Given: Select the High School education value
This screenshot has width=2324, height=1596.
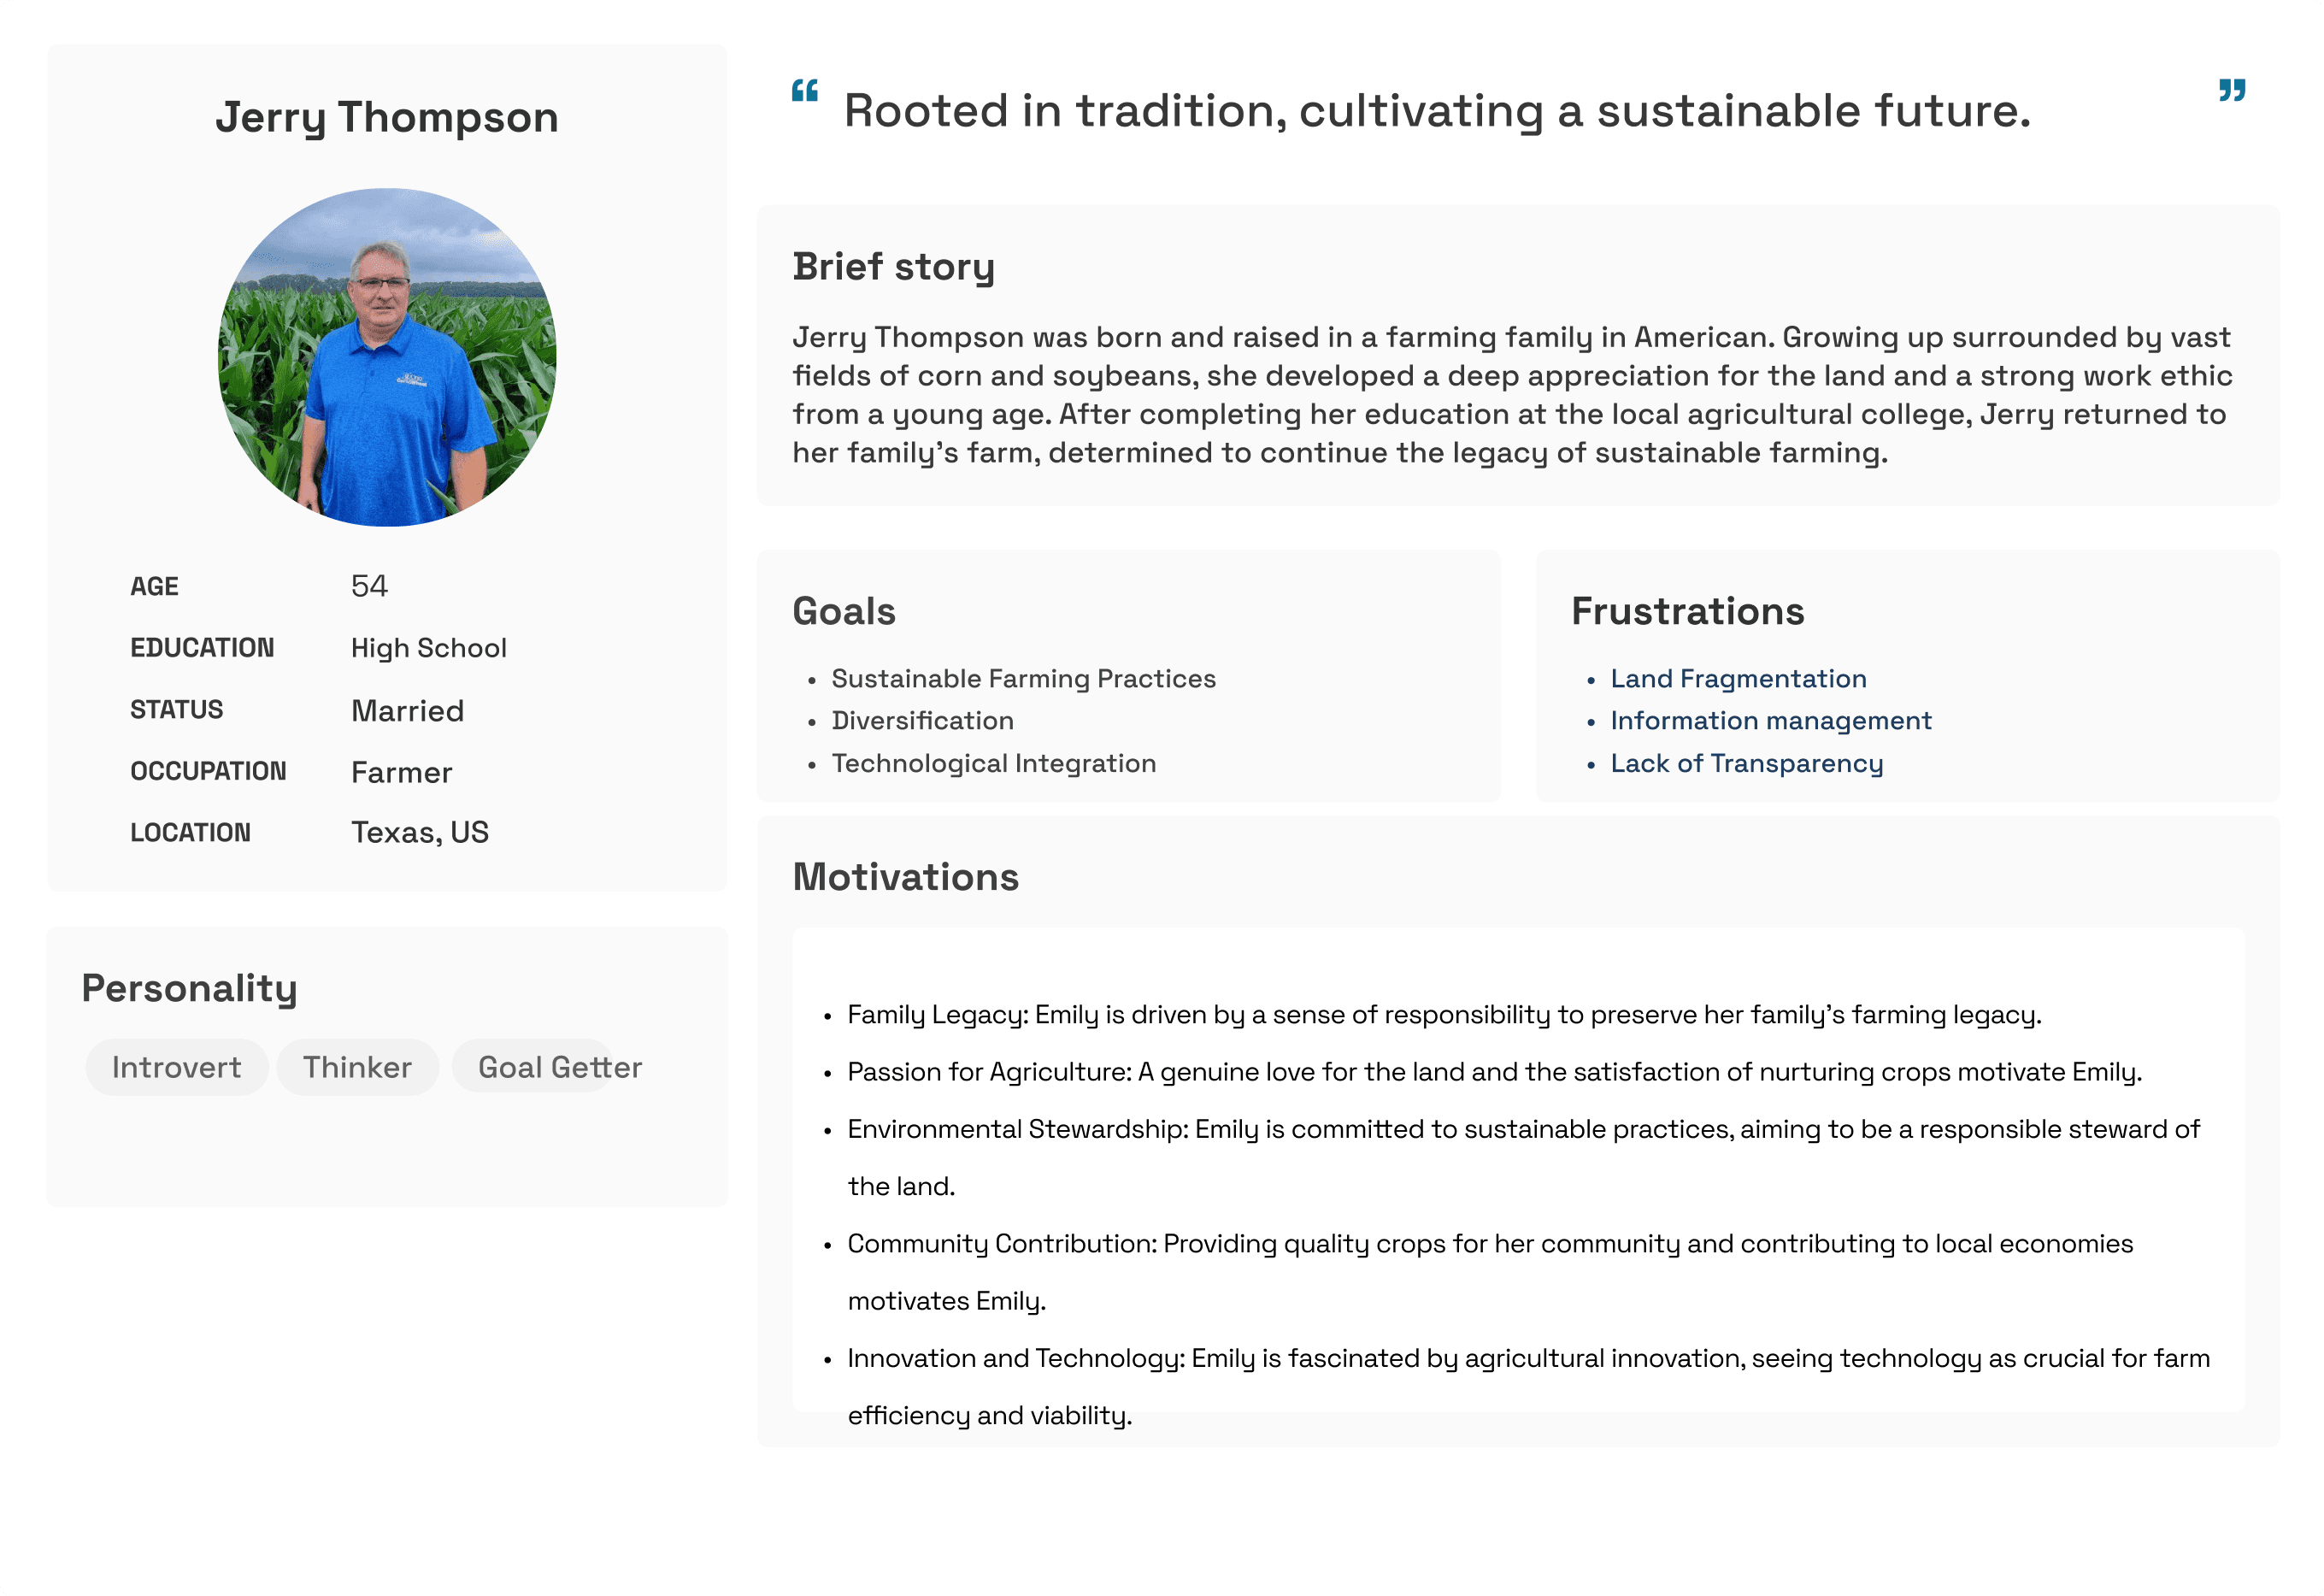Looking at the screenshot, I should click(x=429, y=648).
